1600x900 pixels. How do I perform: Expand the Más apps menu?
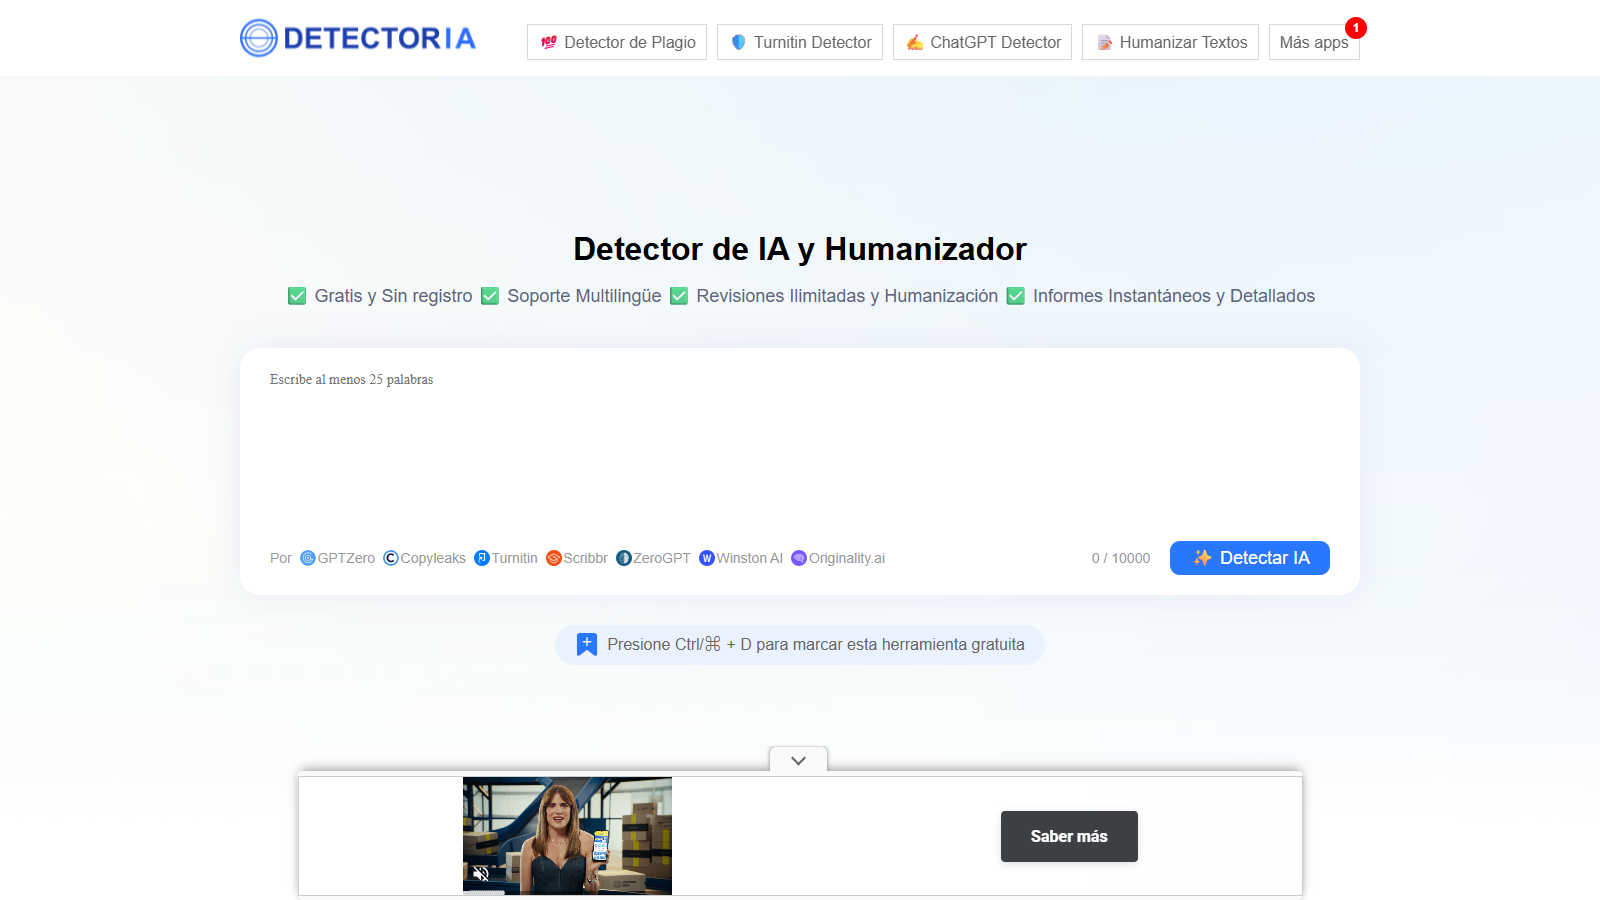pos(1314,42)
